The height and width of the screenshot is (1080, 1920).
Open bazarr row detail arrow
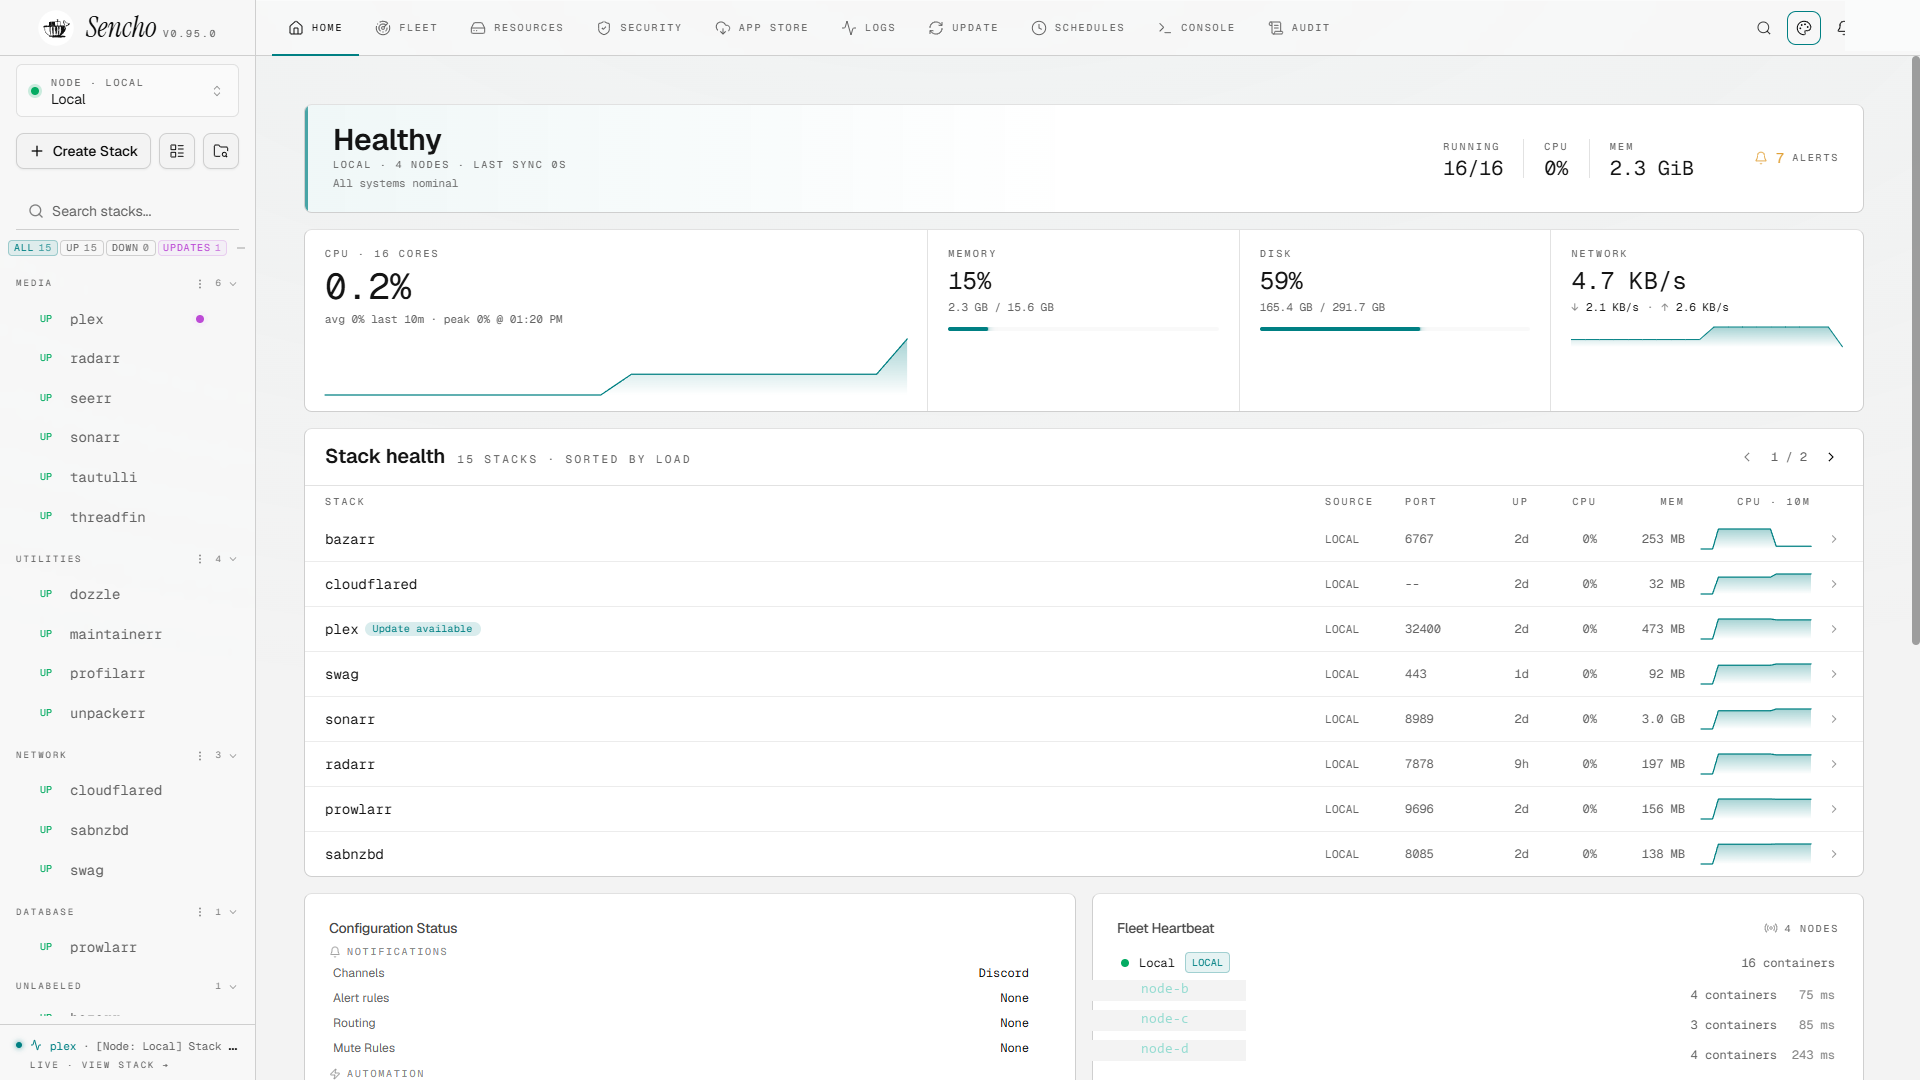(x=1834, y=539)
